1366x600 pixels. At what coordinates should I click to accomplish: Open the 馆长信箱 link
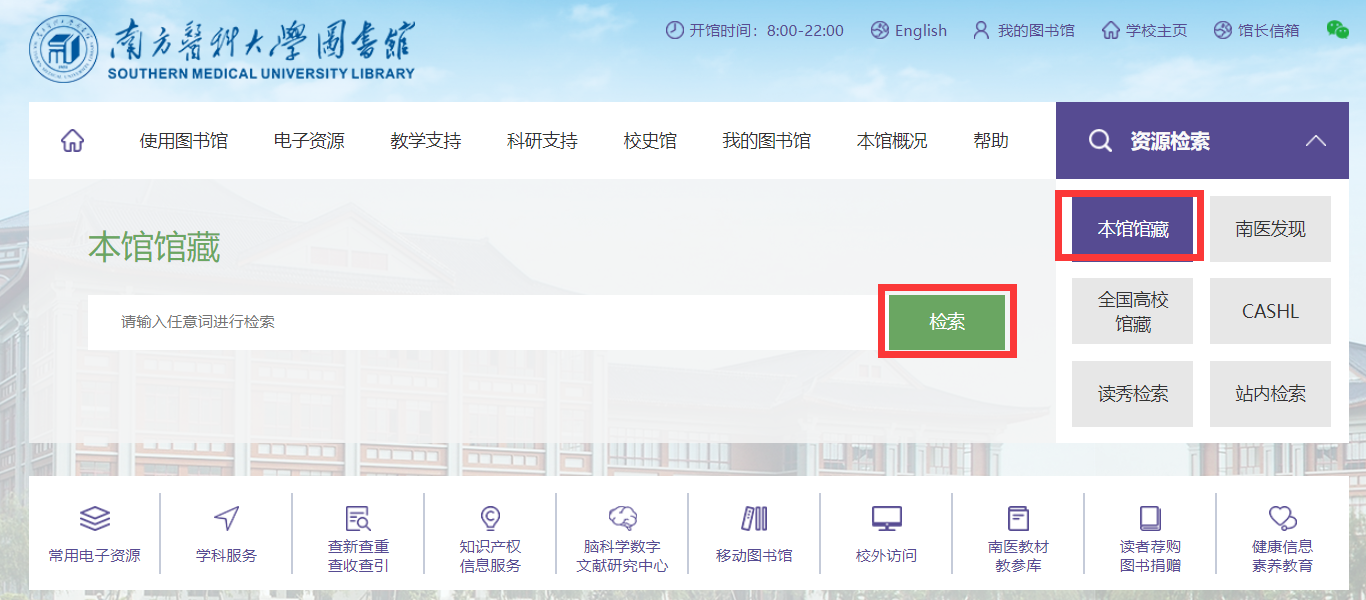click(1269, 30)
